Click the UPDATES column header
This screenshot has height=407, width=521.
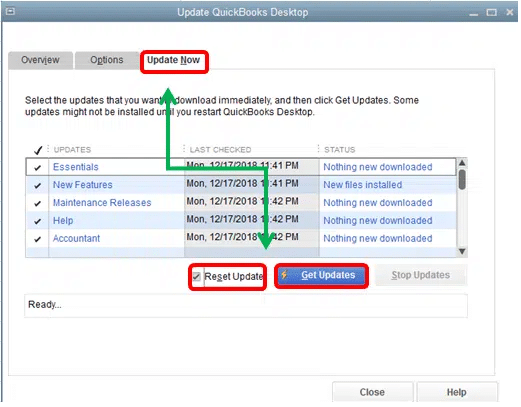coord(72,150)
